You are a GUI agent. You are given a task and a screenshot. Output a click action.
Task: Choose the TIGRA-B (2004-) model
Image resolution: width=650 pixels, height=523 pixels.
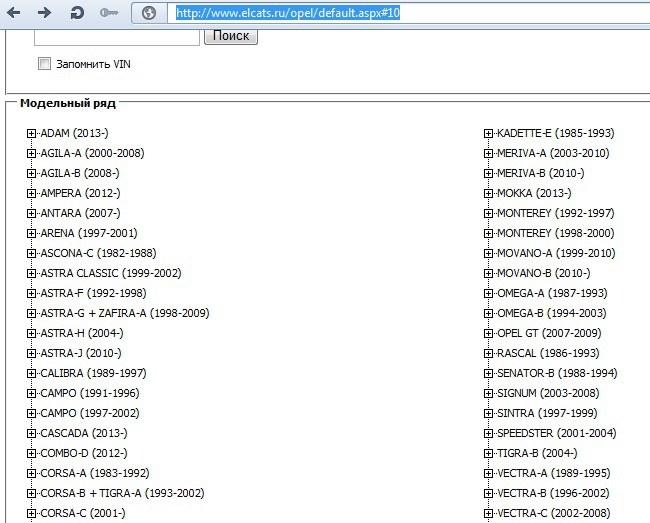[x=537, y=453]
